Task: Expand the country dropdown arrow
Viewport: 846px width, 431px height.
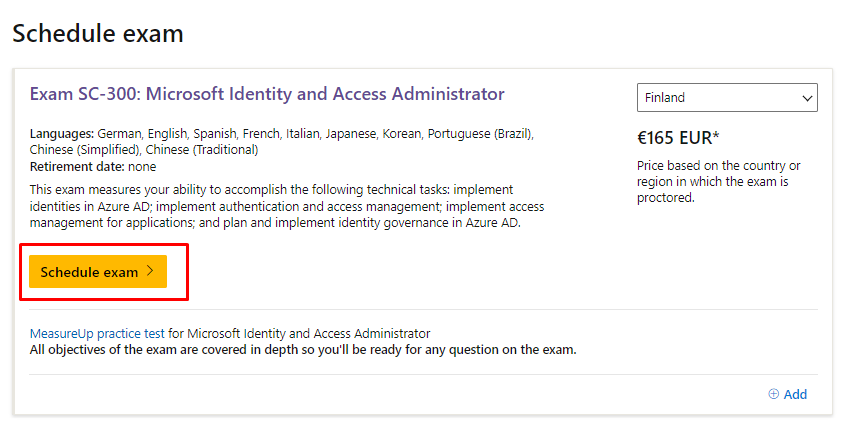Action: point(807,98)
